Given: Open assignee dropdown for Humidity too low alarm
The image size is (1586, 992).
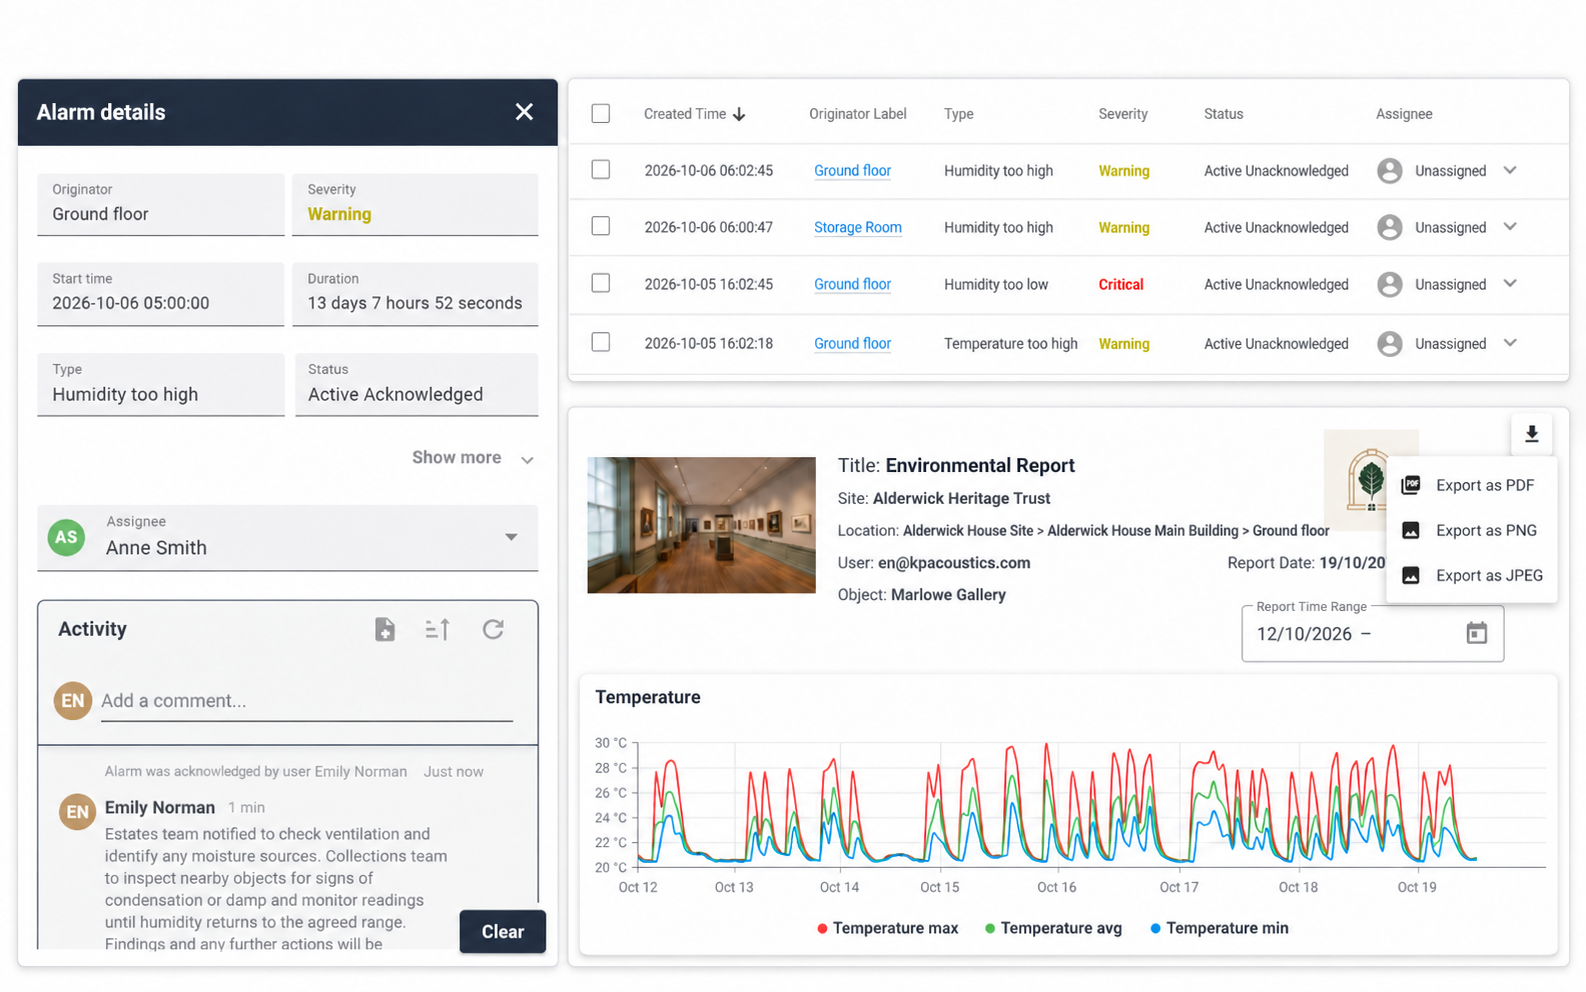Looking at the screenshot, I should [x=1510, y=284].
